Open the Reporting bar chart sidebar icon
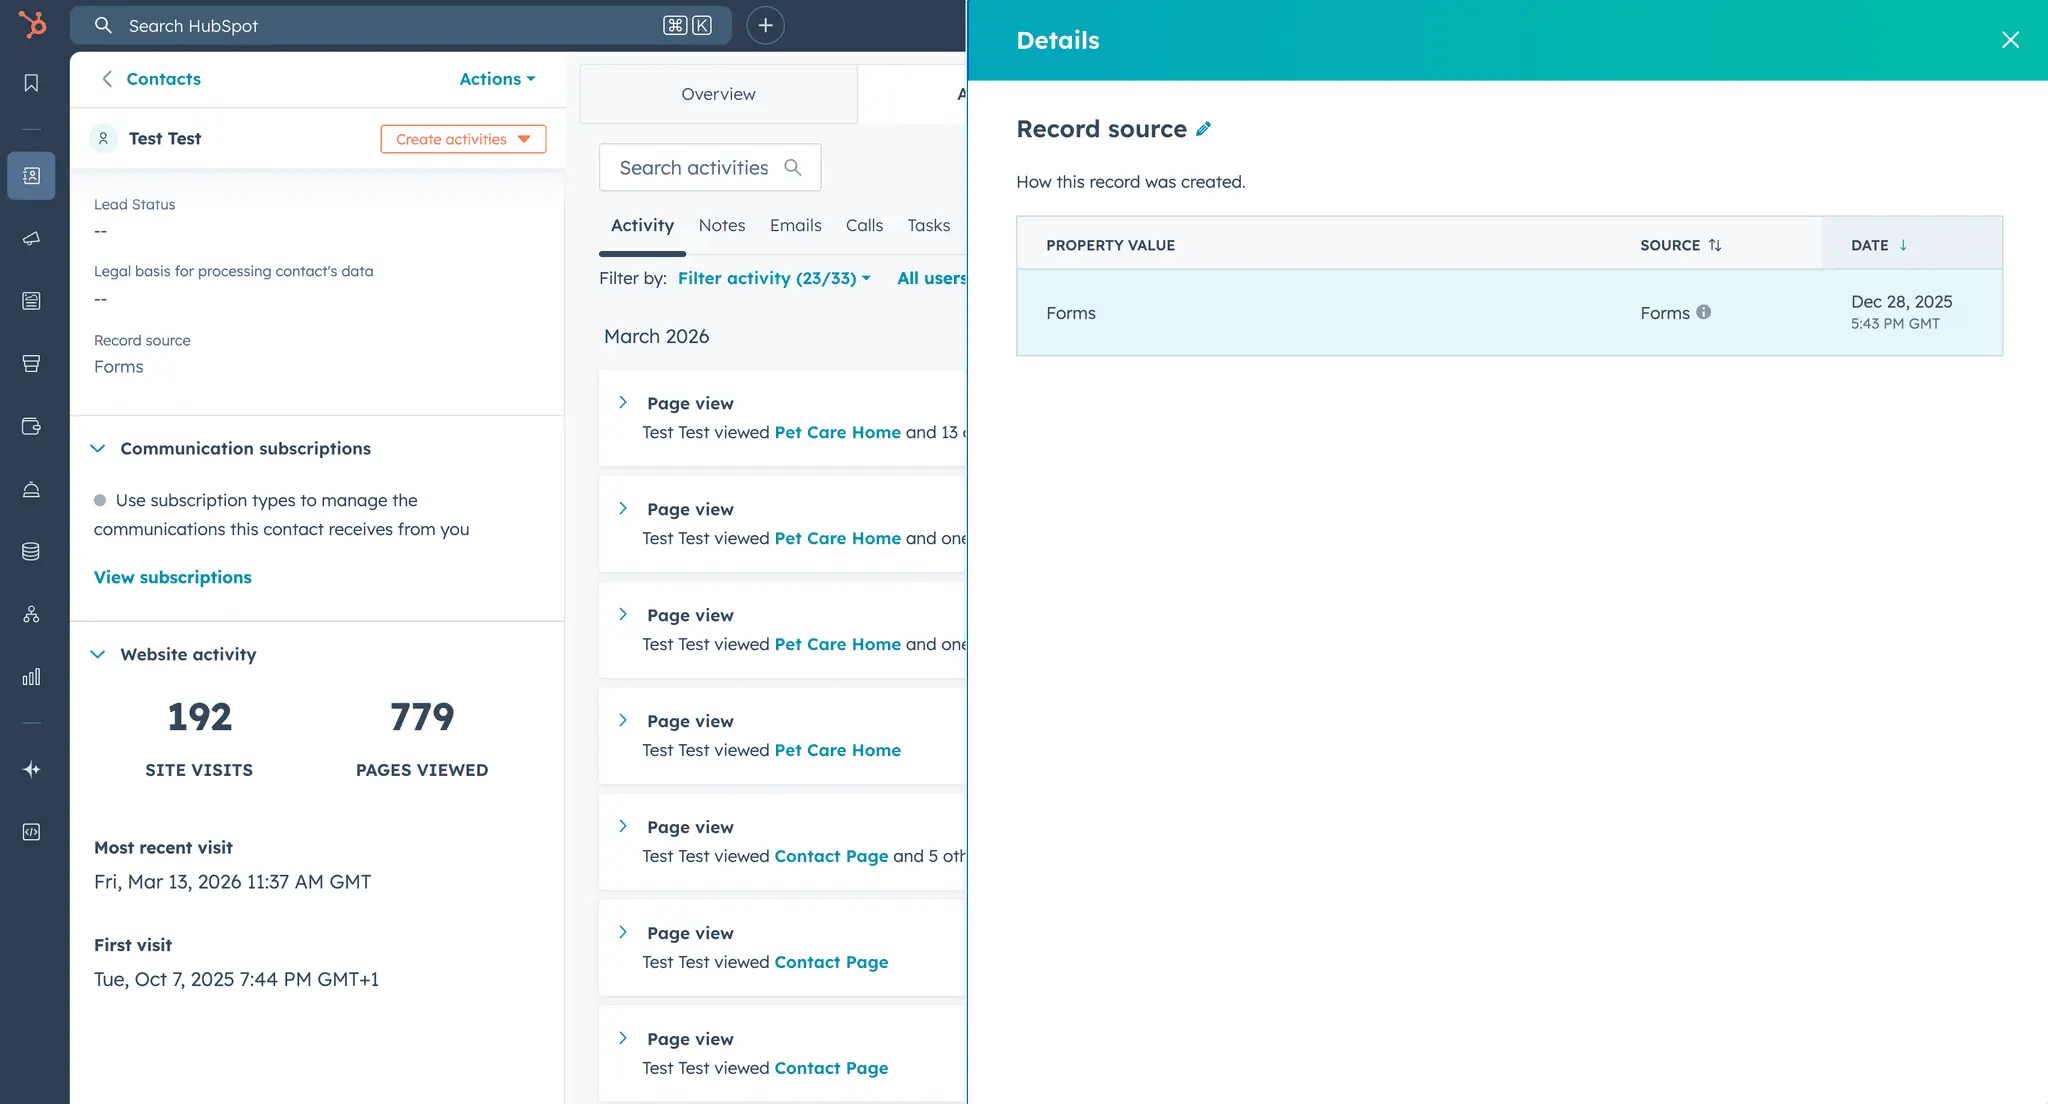The height and width of the screenshot is (1104, 2048). pos(31,677)
